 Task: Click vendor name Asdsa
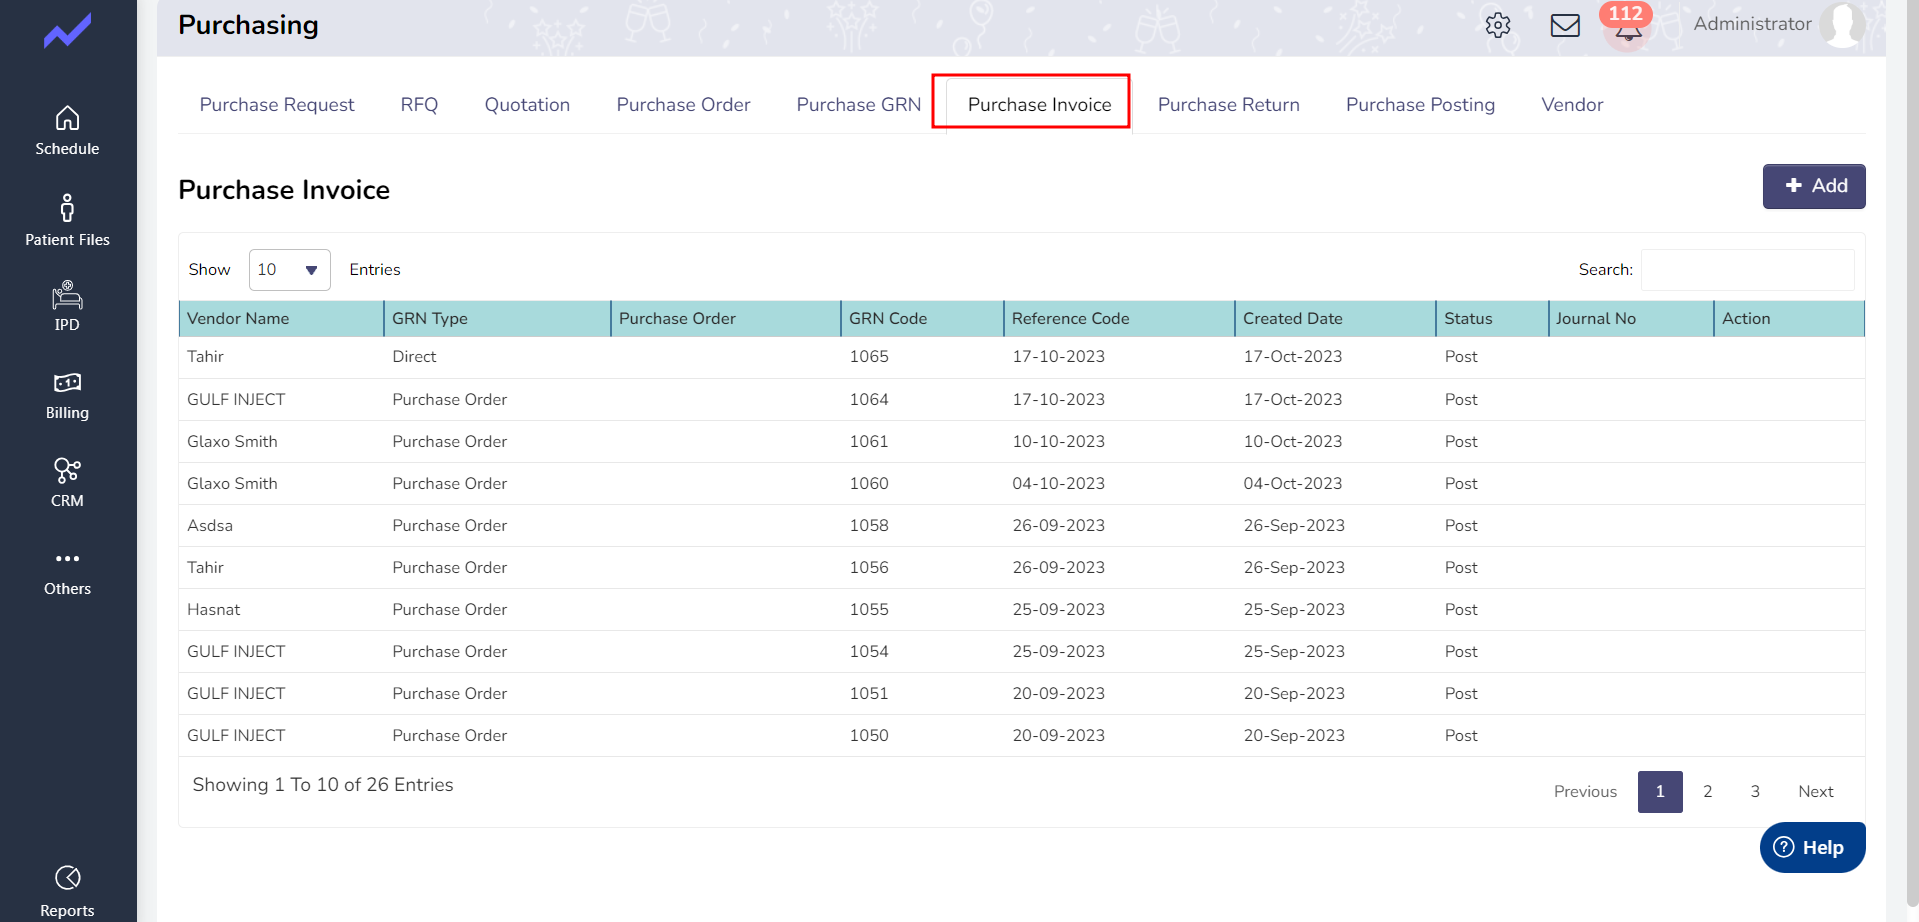click(x=210, y=526)
